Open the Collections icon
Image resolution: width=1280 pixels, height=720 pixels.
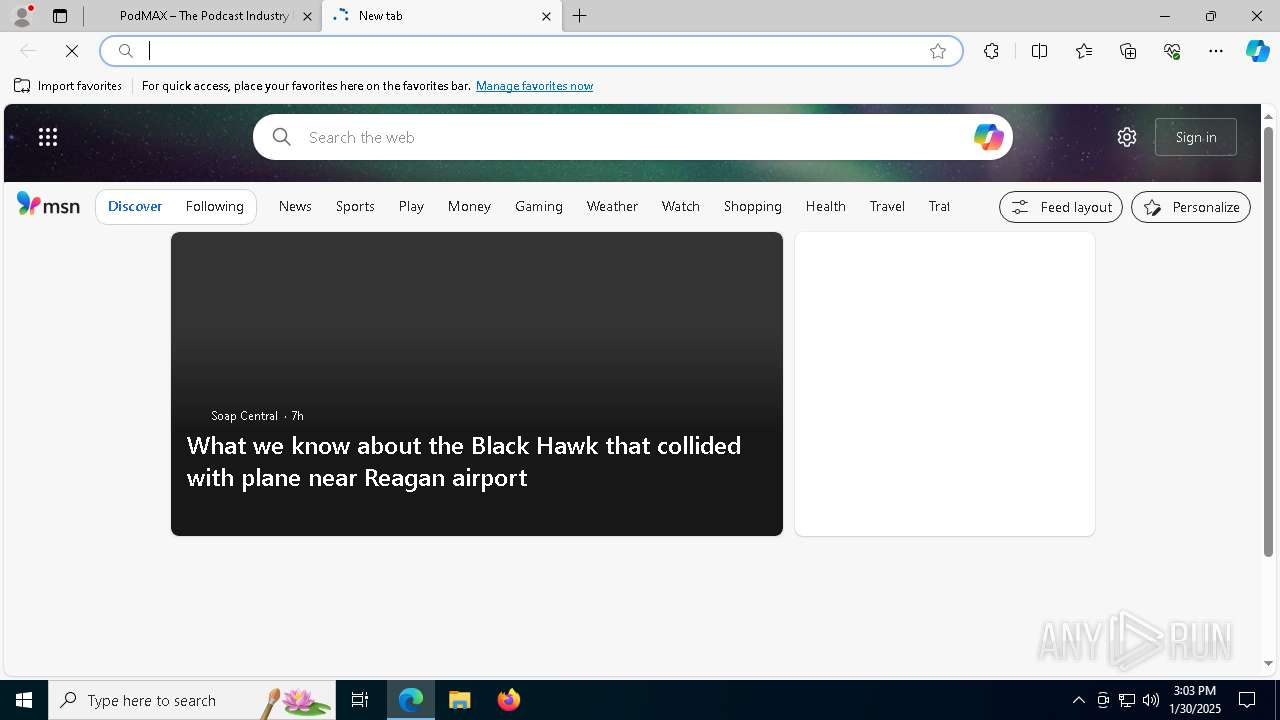click(x=1128, y=51)
